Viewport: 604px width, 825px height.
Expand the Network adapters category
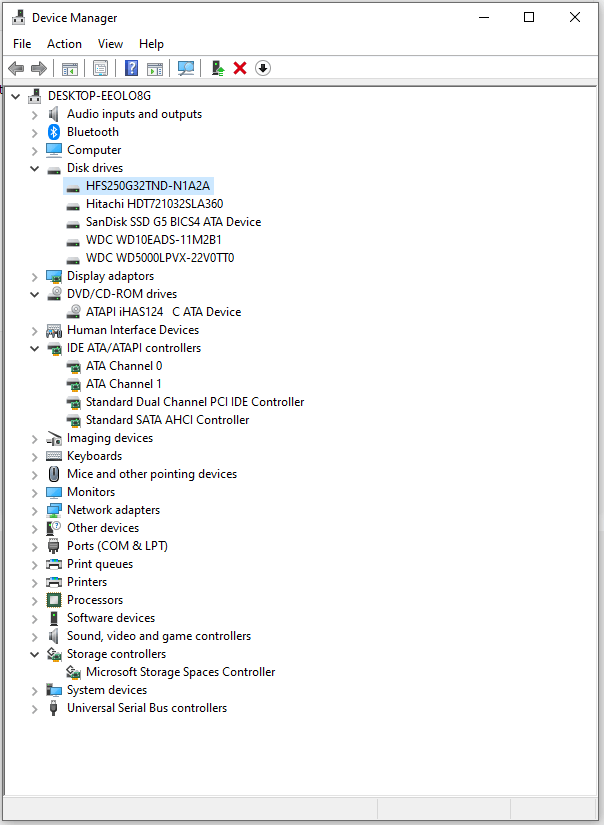35,510
